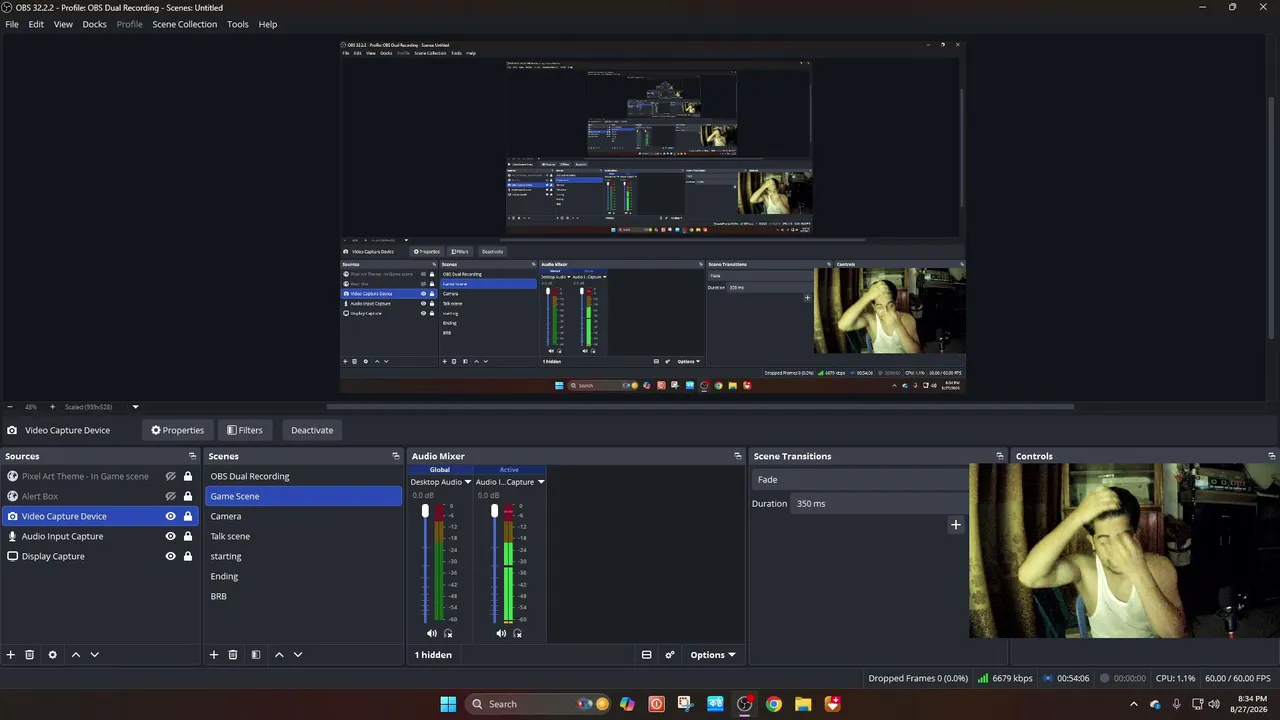Click the transition Duration field
1280x720 pixels.
(x=880, y=504)
